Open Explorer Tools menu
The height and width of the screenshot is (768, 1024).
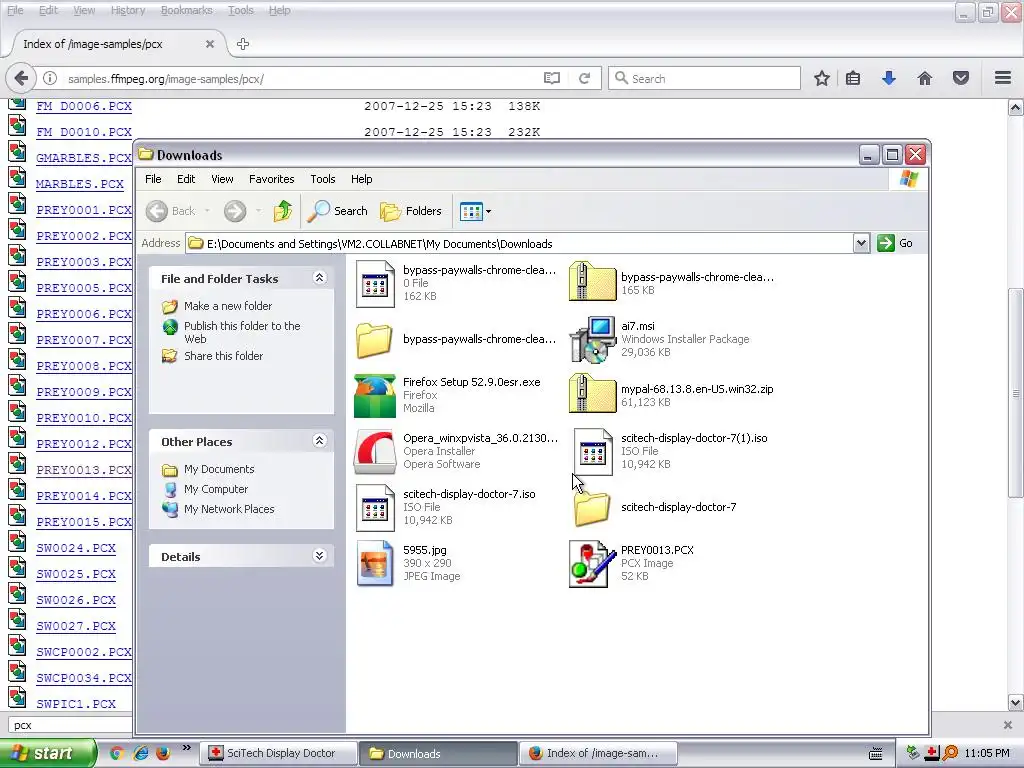[x=323, y=179]
